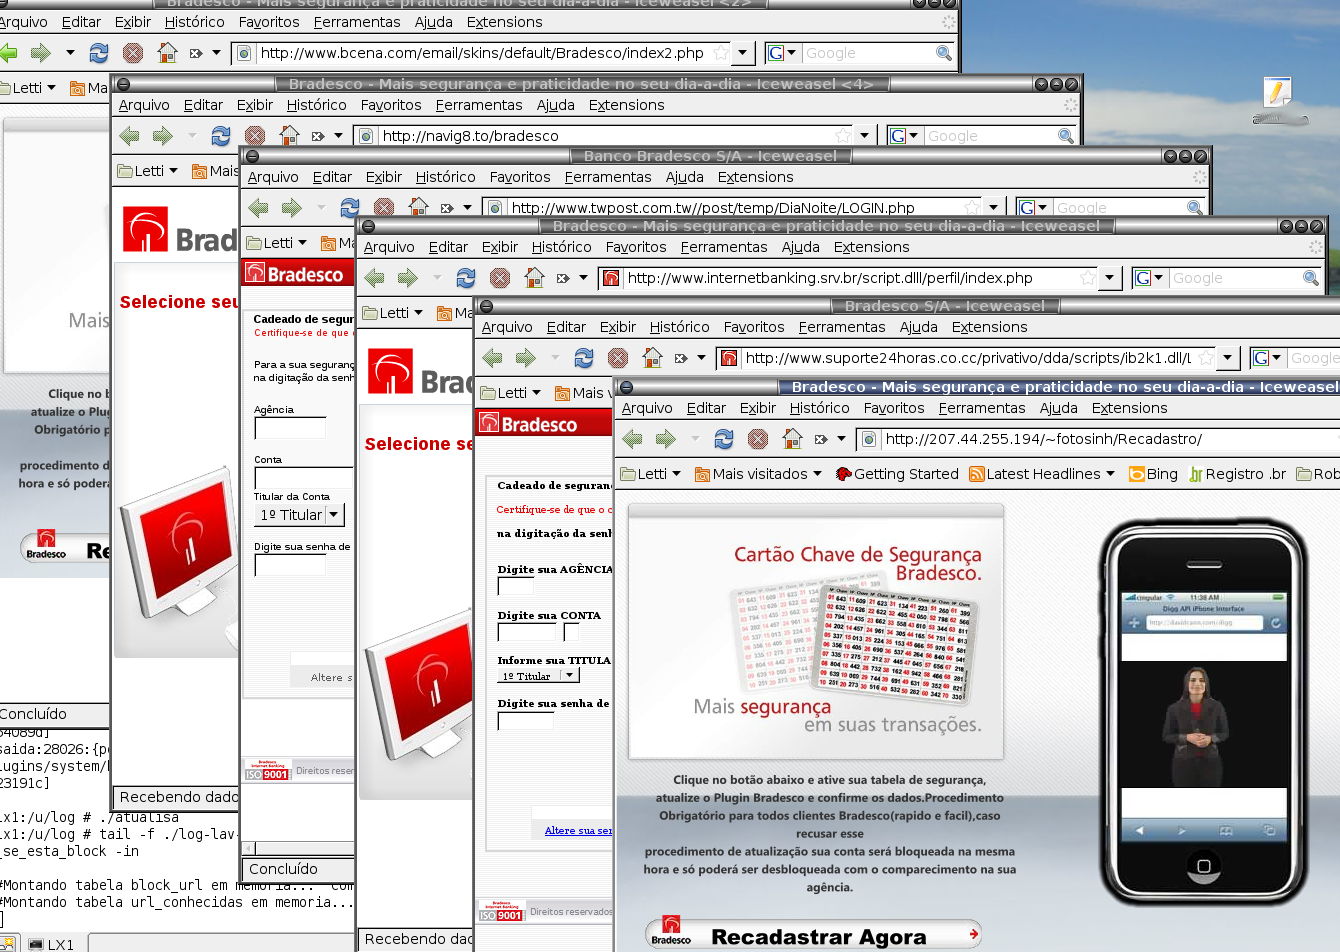Search magnifier in internetbanking.srv.br window
Image resolution: width=1340 pixels, height=952 pixels.
click(1310, 278)
